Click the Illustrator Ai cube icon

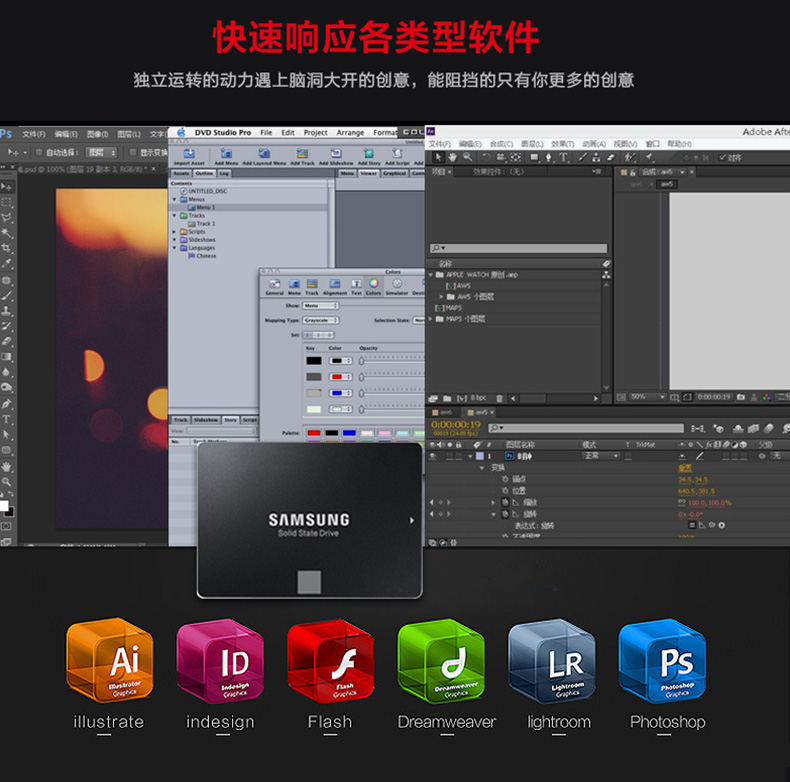pos(109,661)
